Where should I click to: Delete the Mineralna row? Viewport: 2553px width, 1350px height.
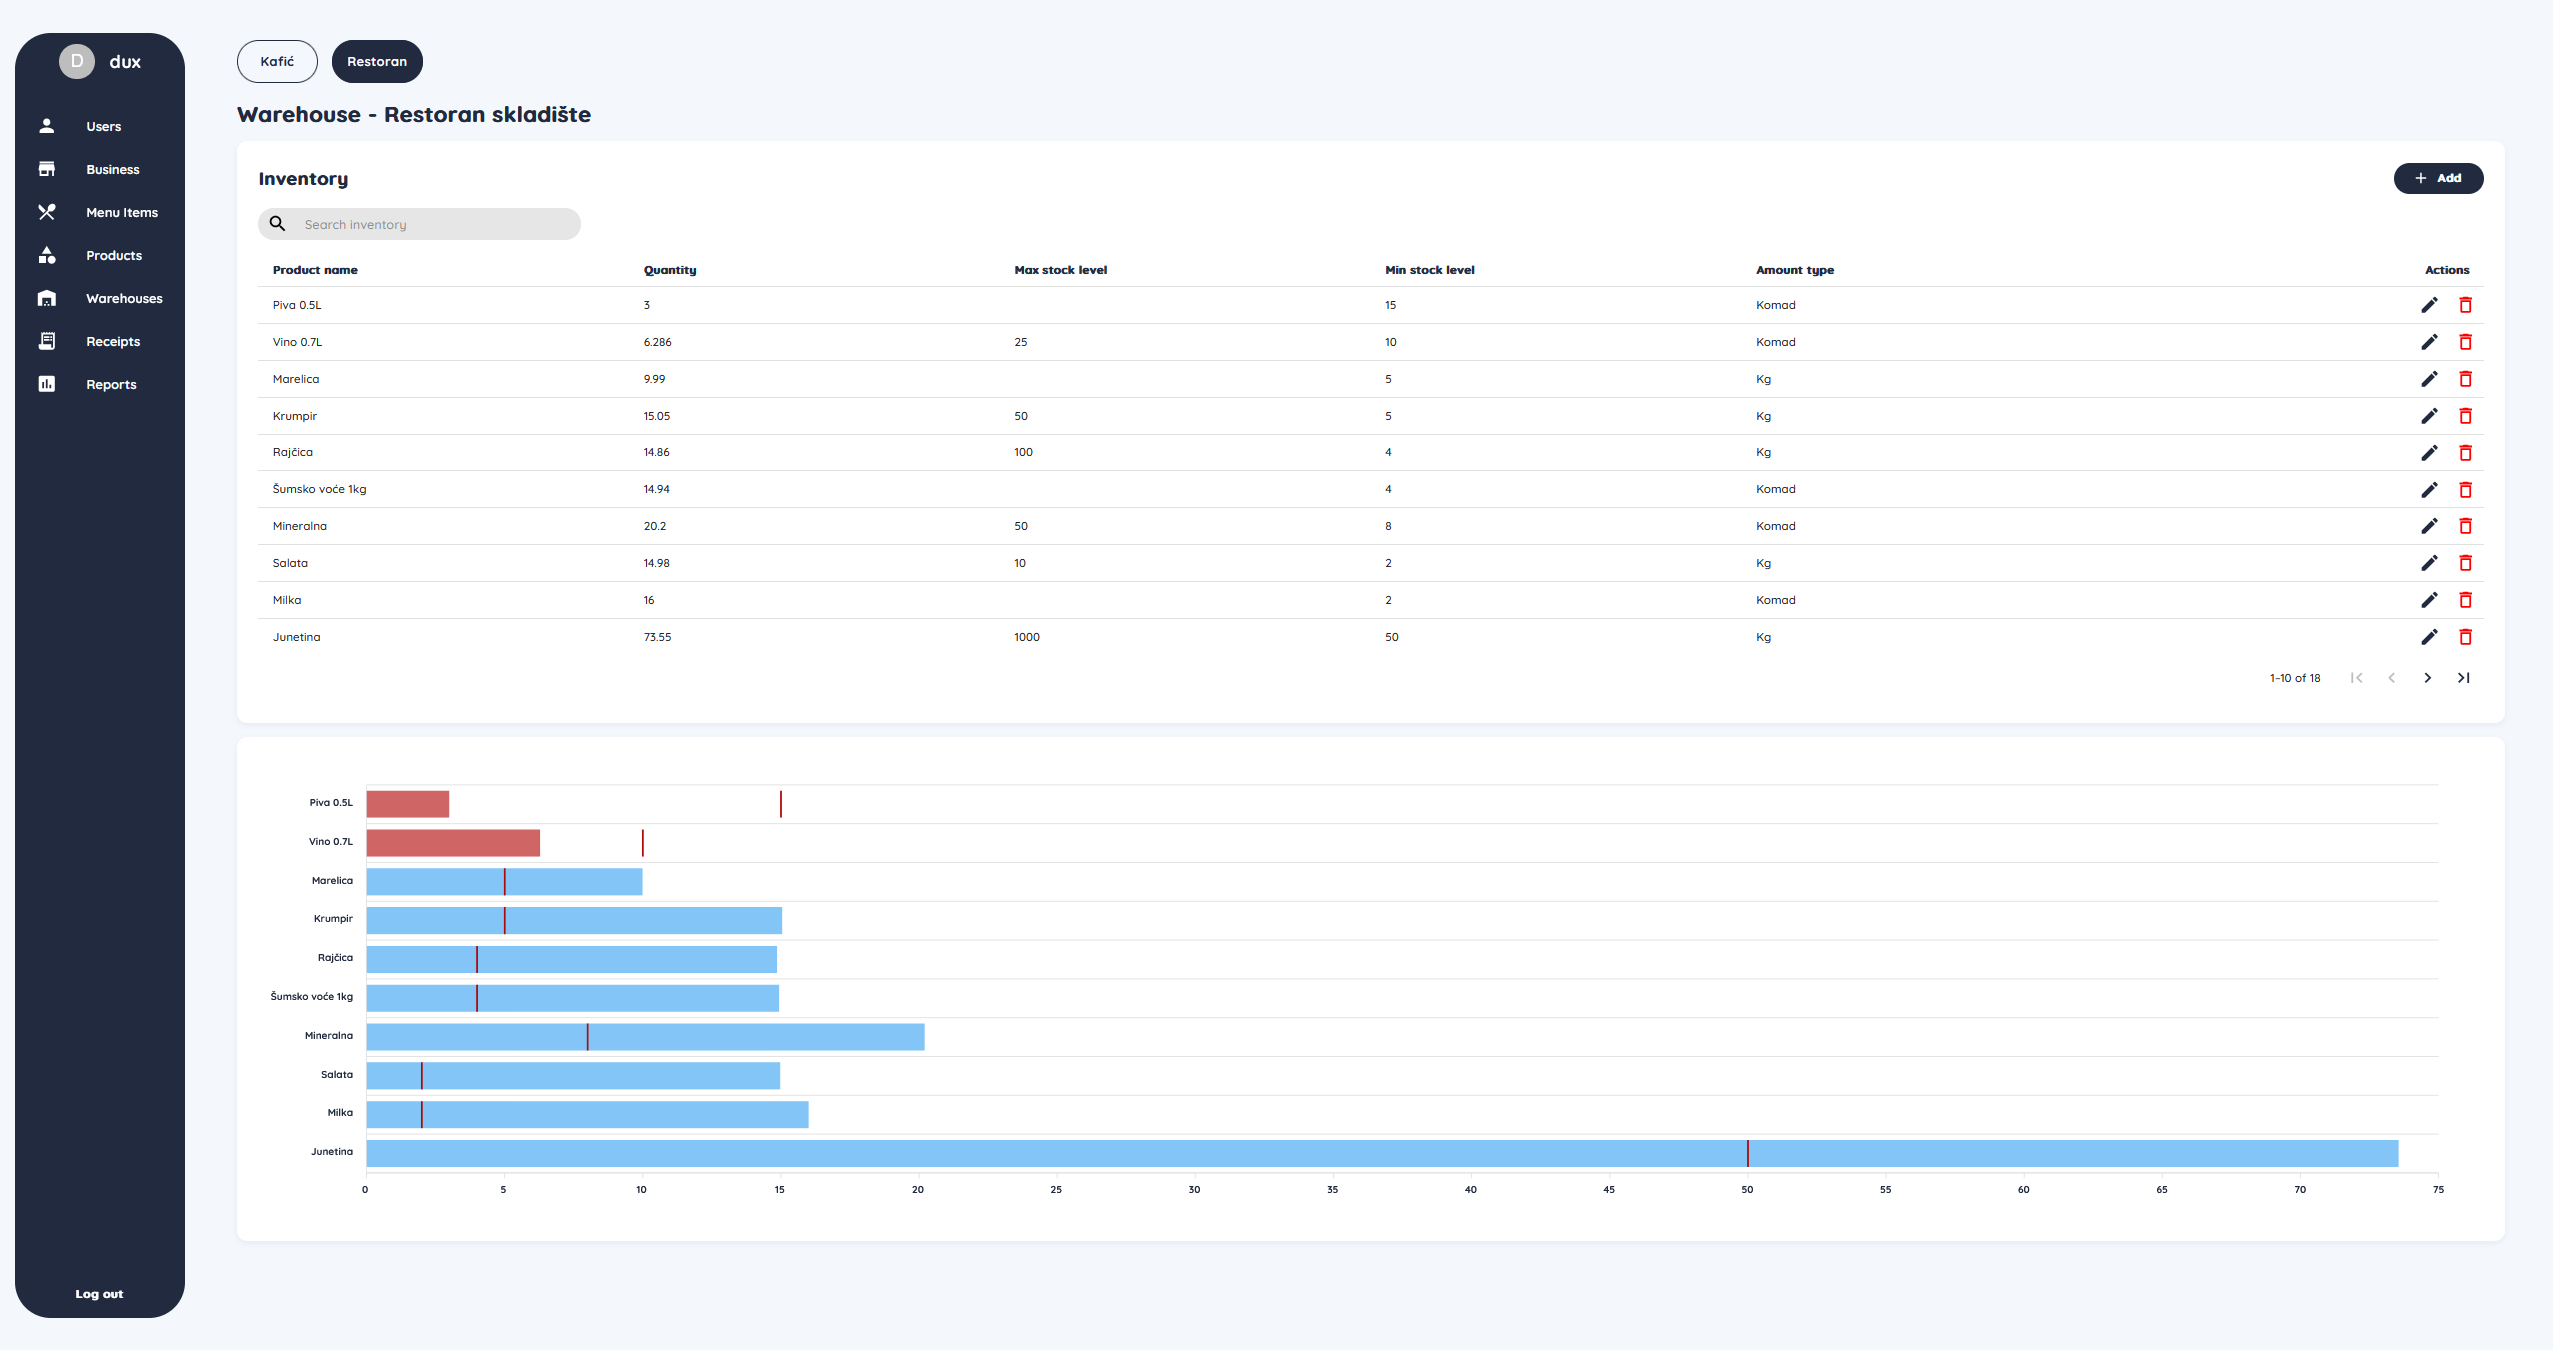[x=2465, y=526]
